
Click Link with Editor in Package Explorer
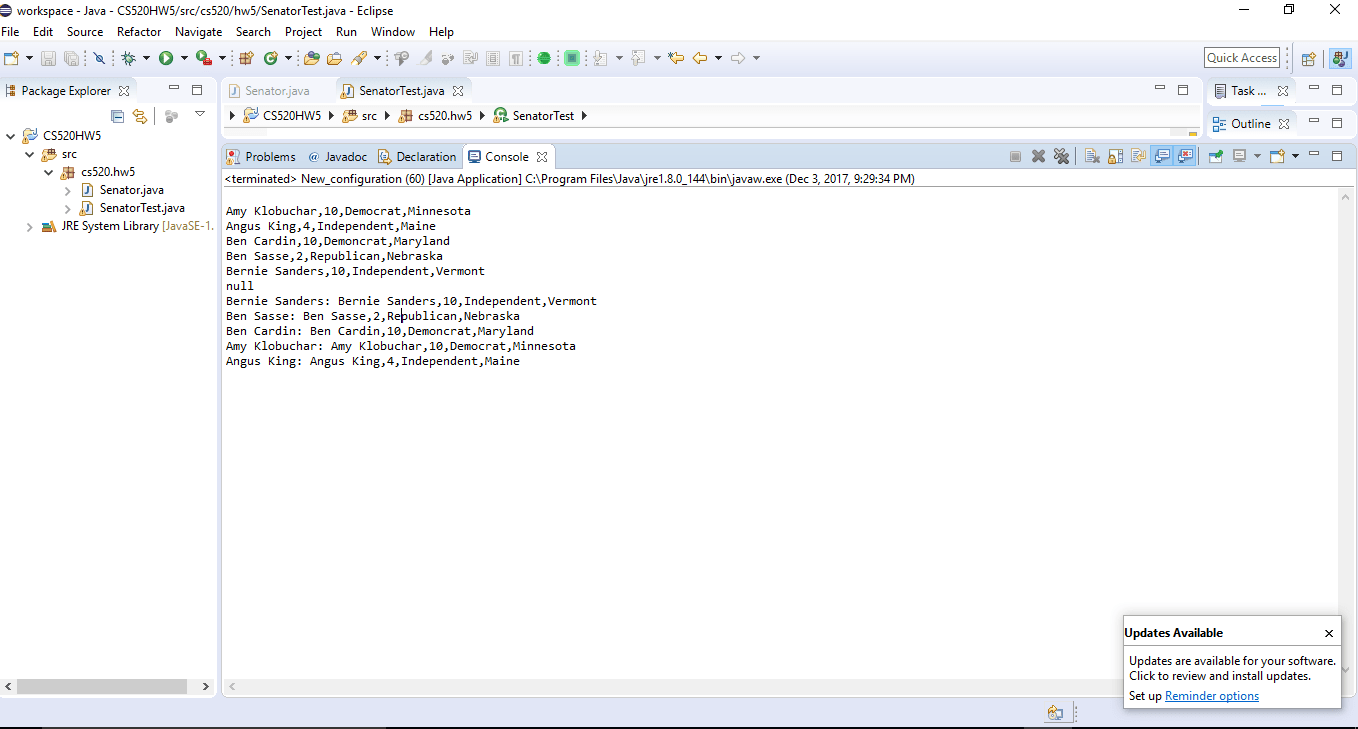140,116
